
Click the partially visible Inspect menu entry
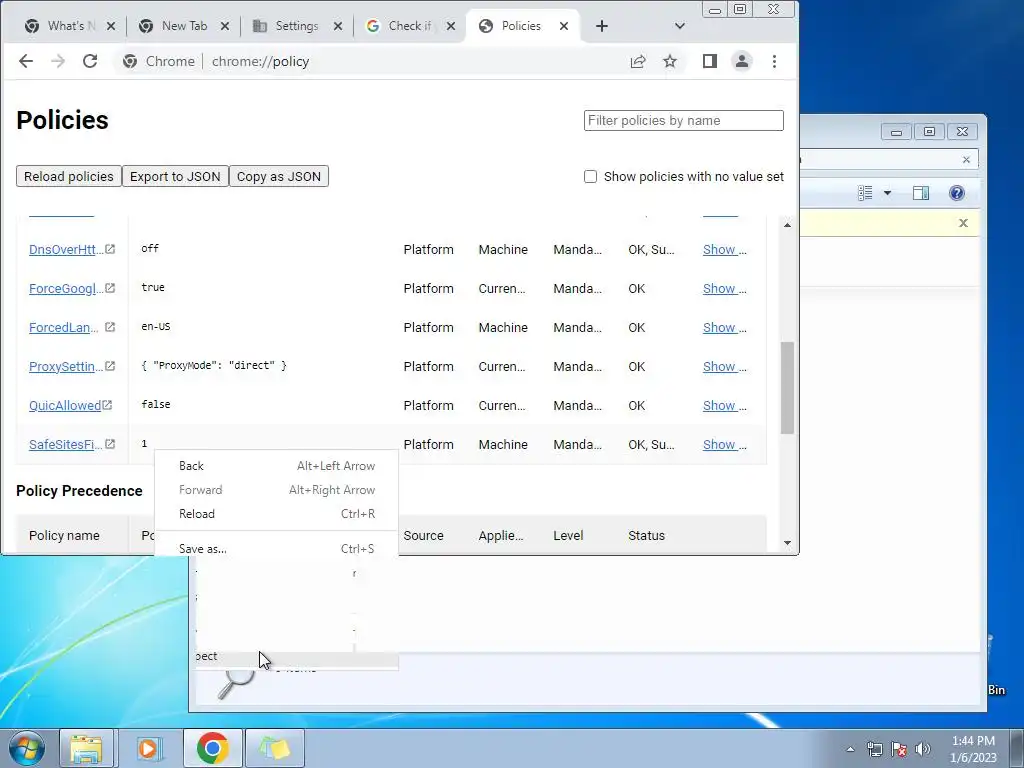tap(297, 657)
